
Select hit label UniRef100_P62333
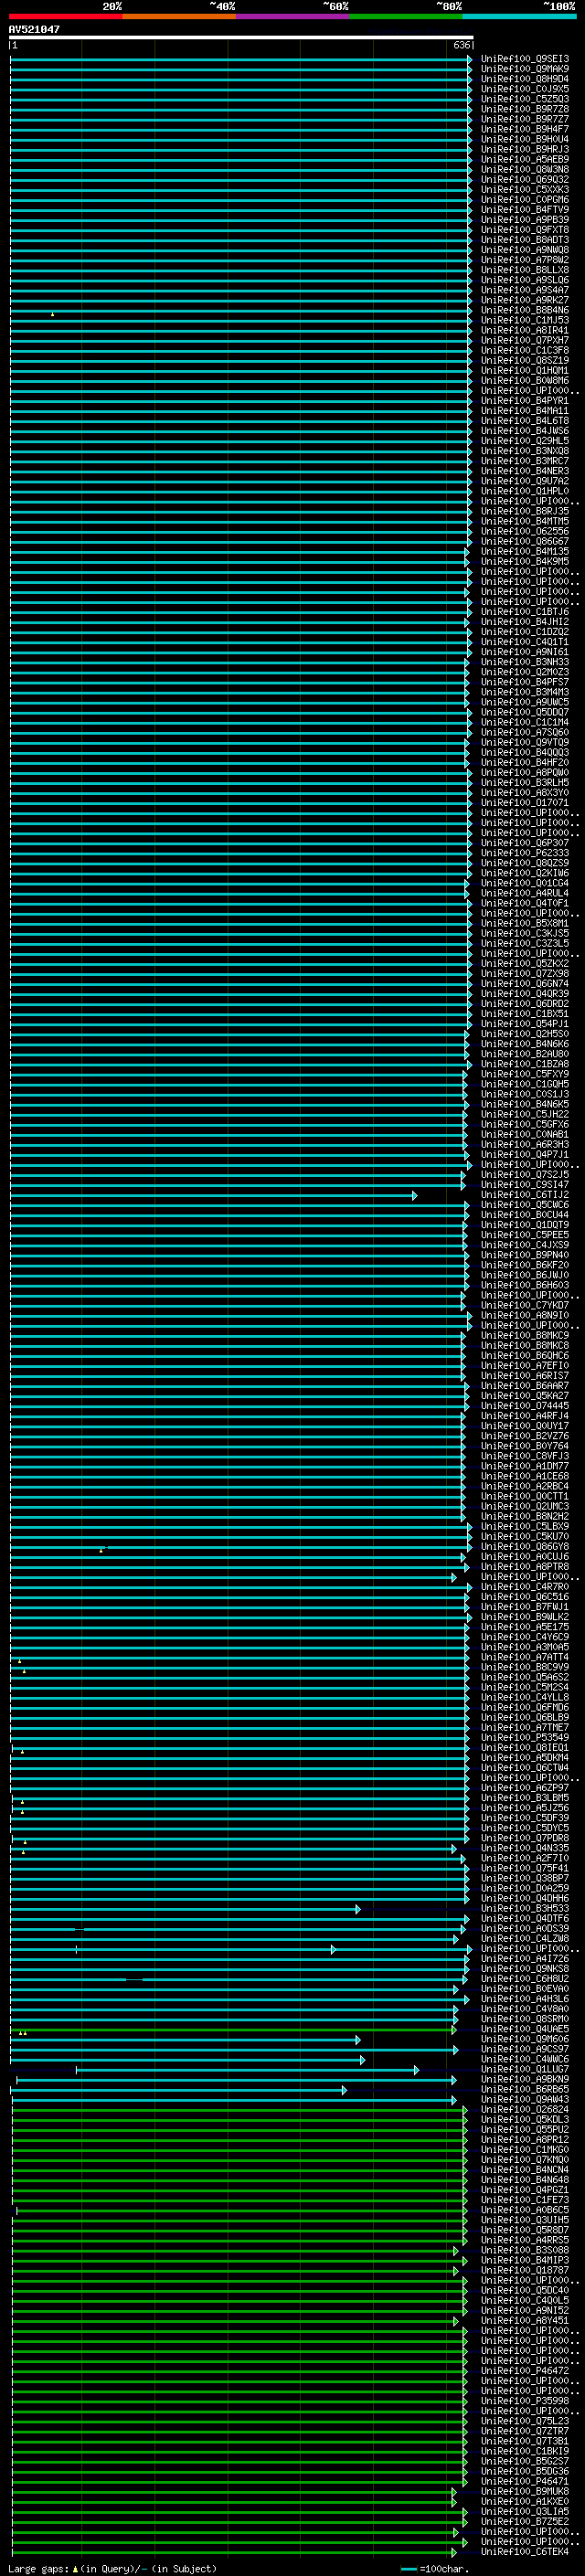(x=525, y=853)
